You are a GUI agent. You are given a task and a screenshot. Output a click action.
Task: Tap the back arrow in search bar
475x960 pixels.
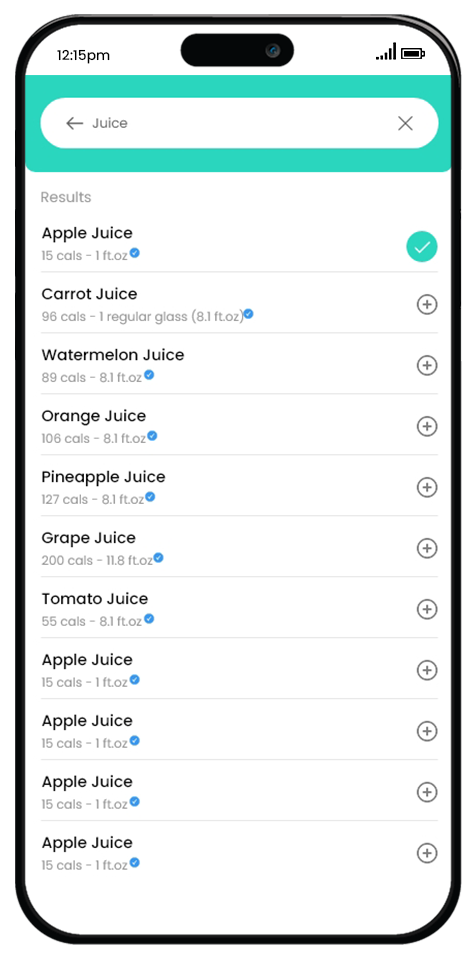[74, 123]
